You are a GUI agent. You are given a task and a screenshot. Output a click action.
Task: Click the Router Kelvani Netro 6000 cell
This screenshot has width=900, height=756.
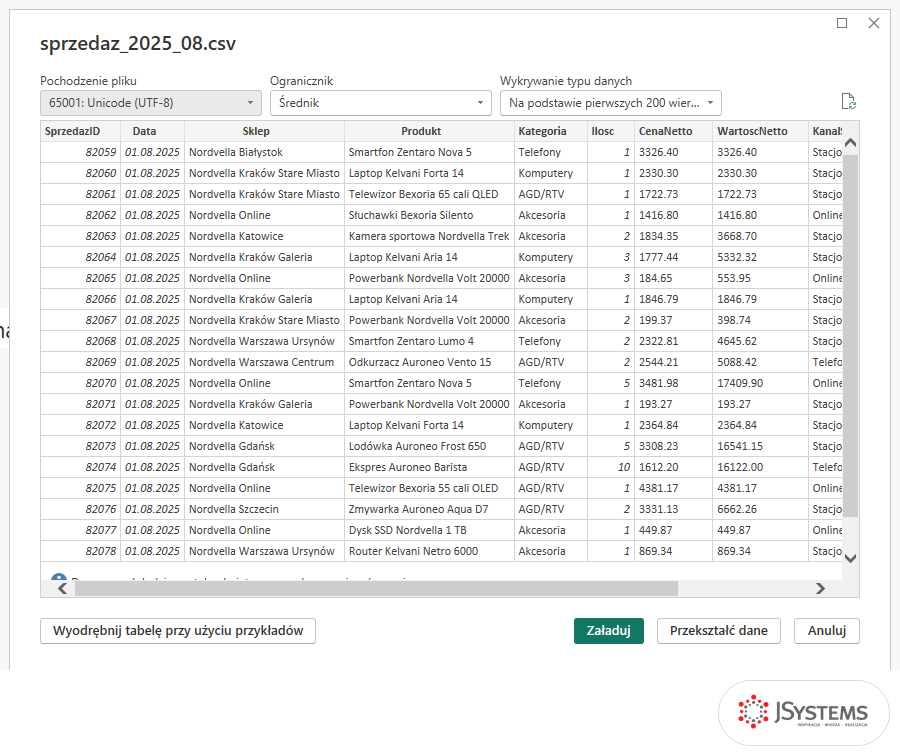(429, 551)
